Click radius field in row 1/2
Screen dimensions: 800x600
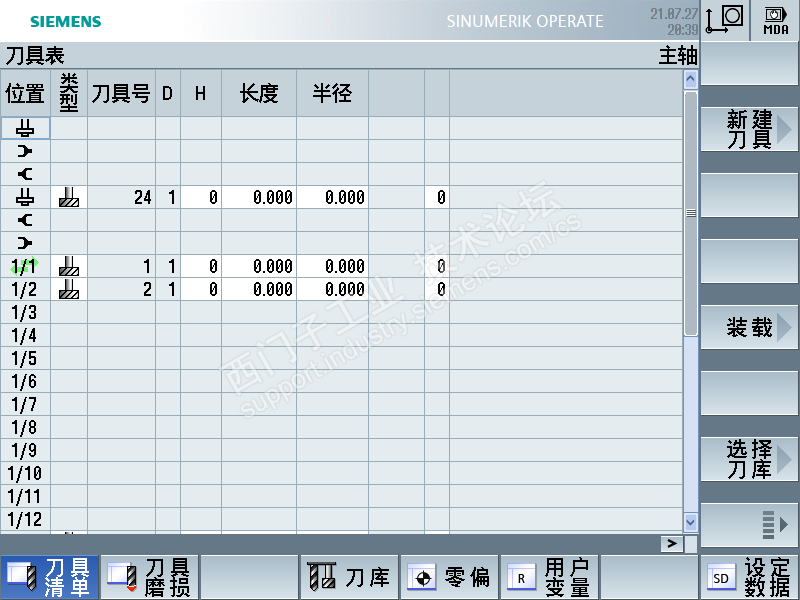pos(332,289)
